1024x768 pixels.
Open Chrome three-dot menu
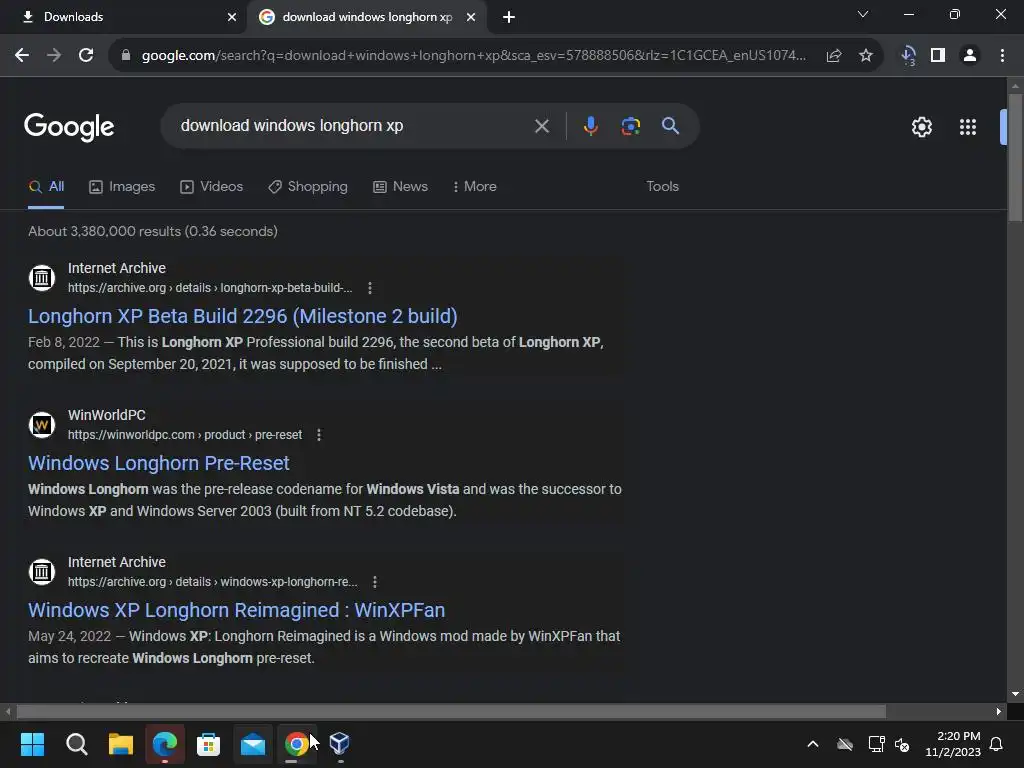pos(1002,56)
